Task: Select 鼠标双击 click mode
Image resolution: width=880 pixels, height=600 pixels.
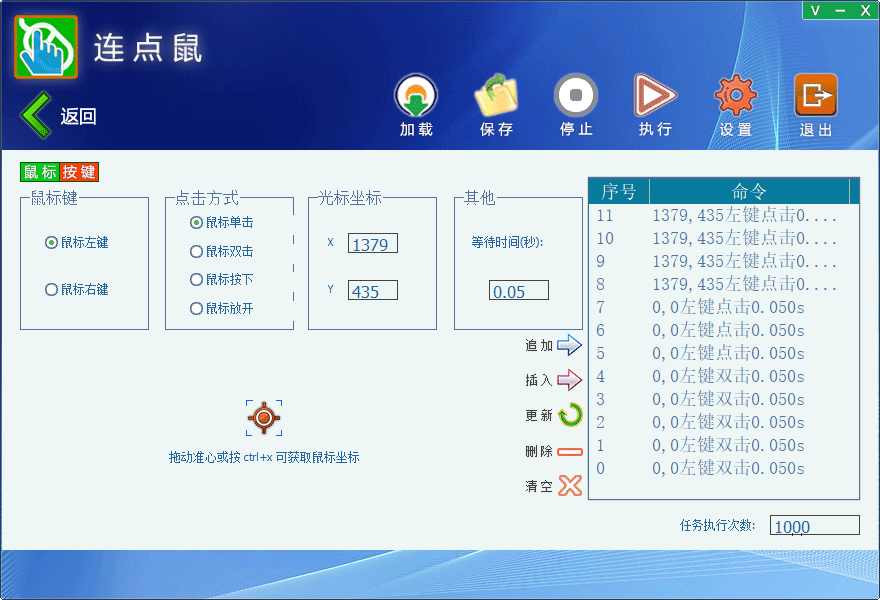Action: 222,251
